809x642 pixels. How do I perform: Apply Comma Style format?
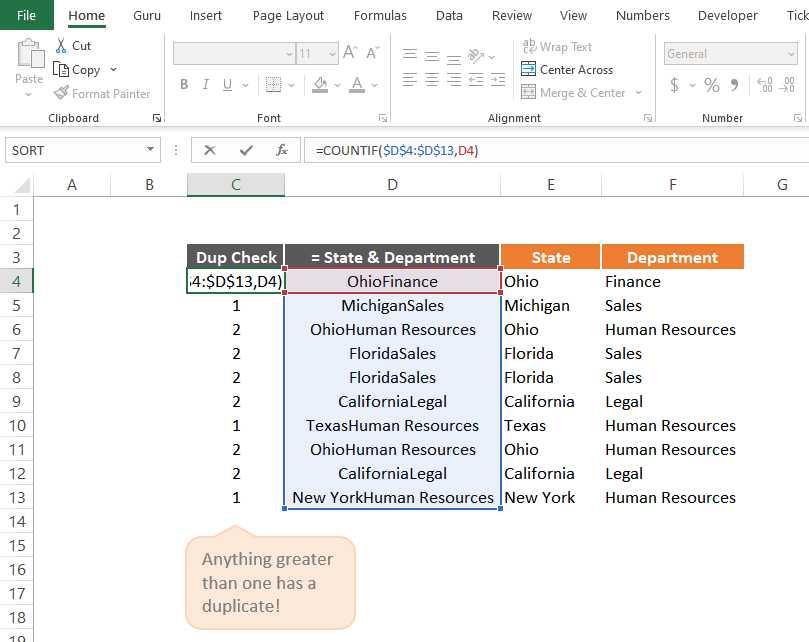pyautogui.click(x=735, y=85)
